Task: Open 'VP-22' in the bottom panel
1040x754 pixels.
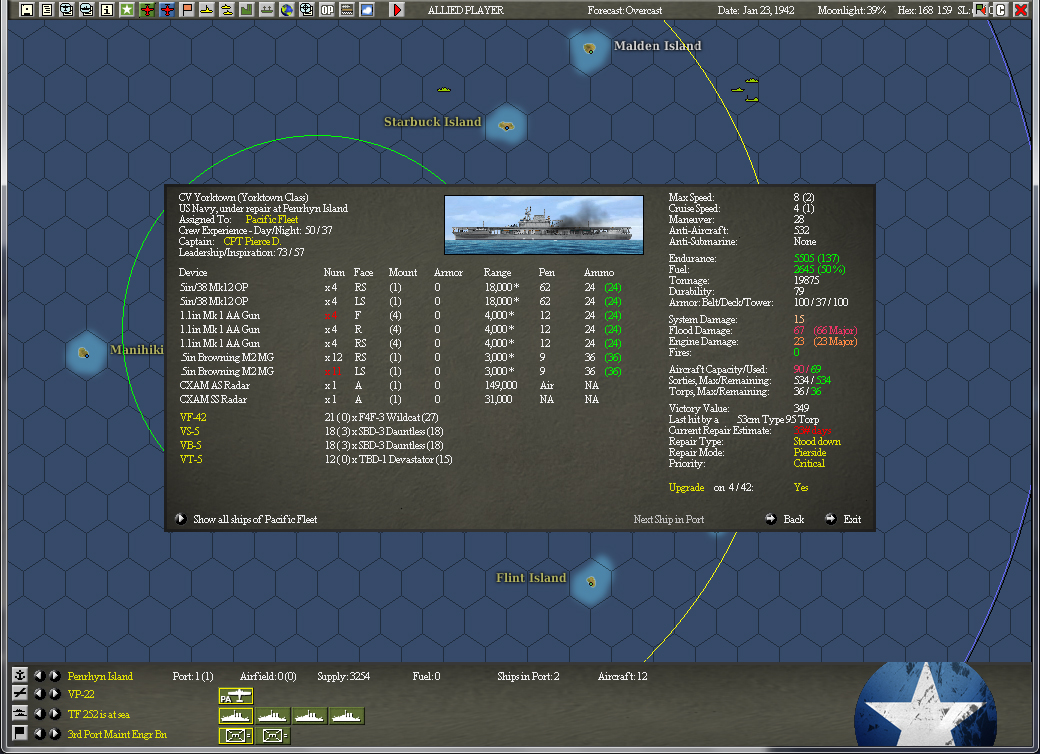Action: click(81, 694)
